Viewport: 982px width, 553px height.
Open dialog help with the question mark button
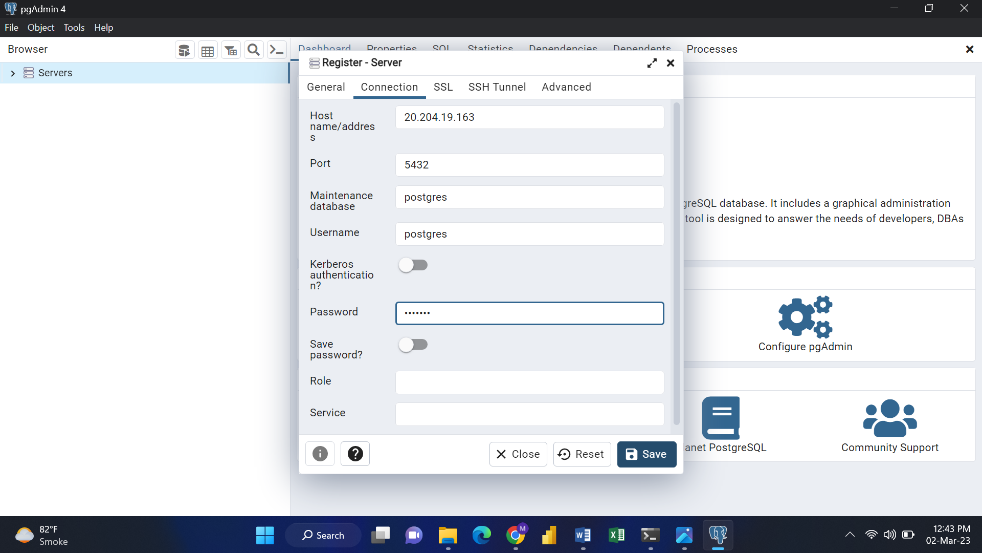(355, 453)
